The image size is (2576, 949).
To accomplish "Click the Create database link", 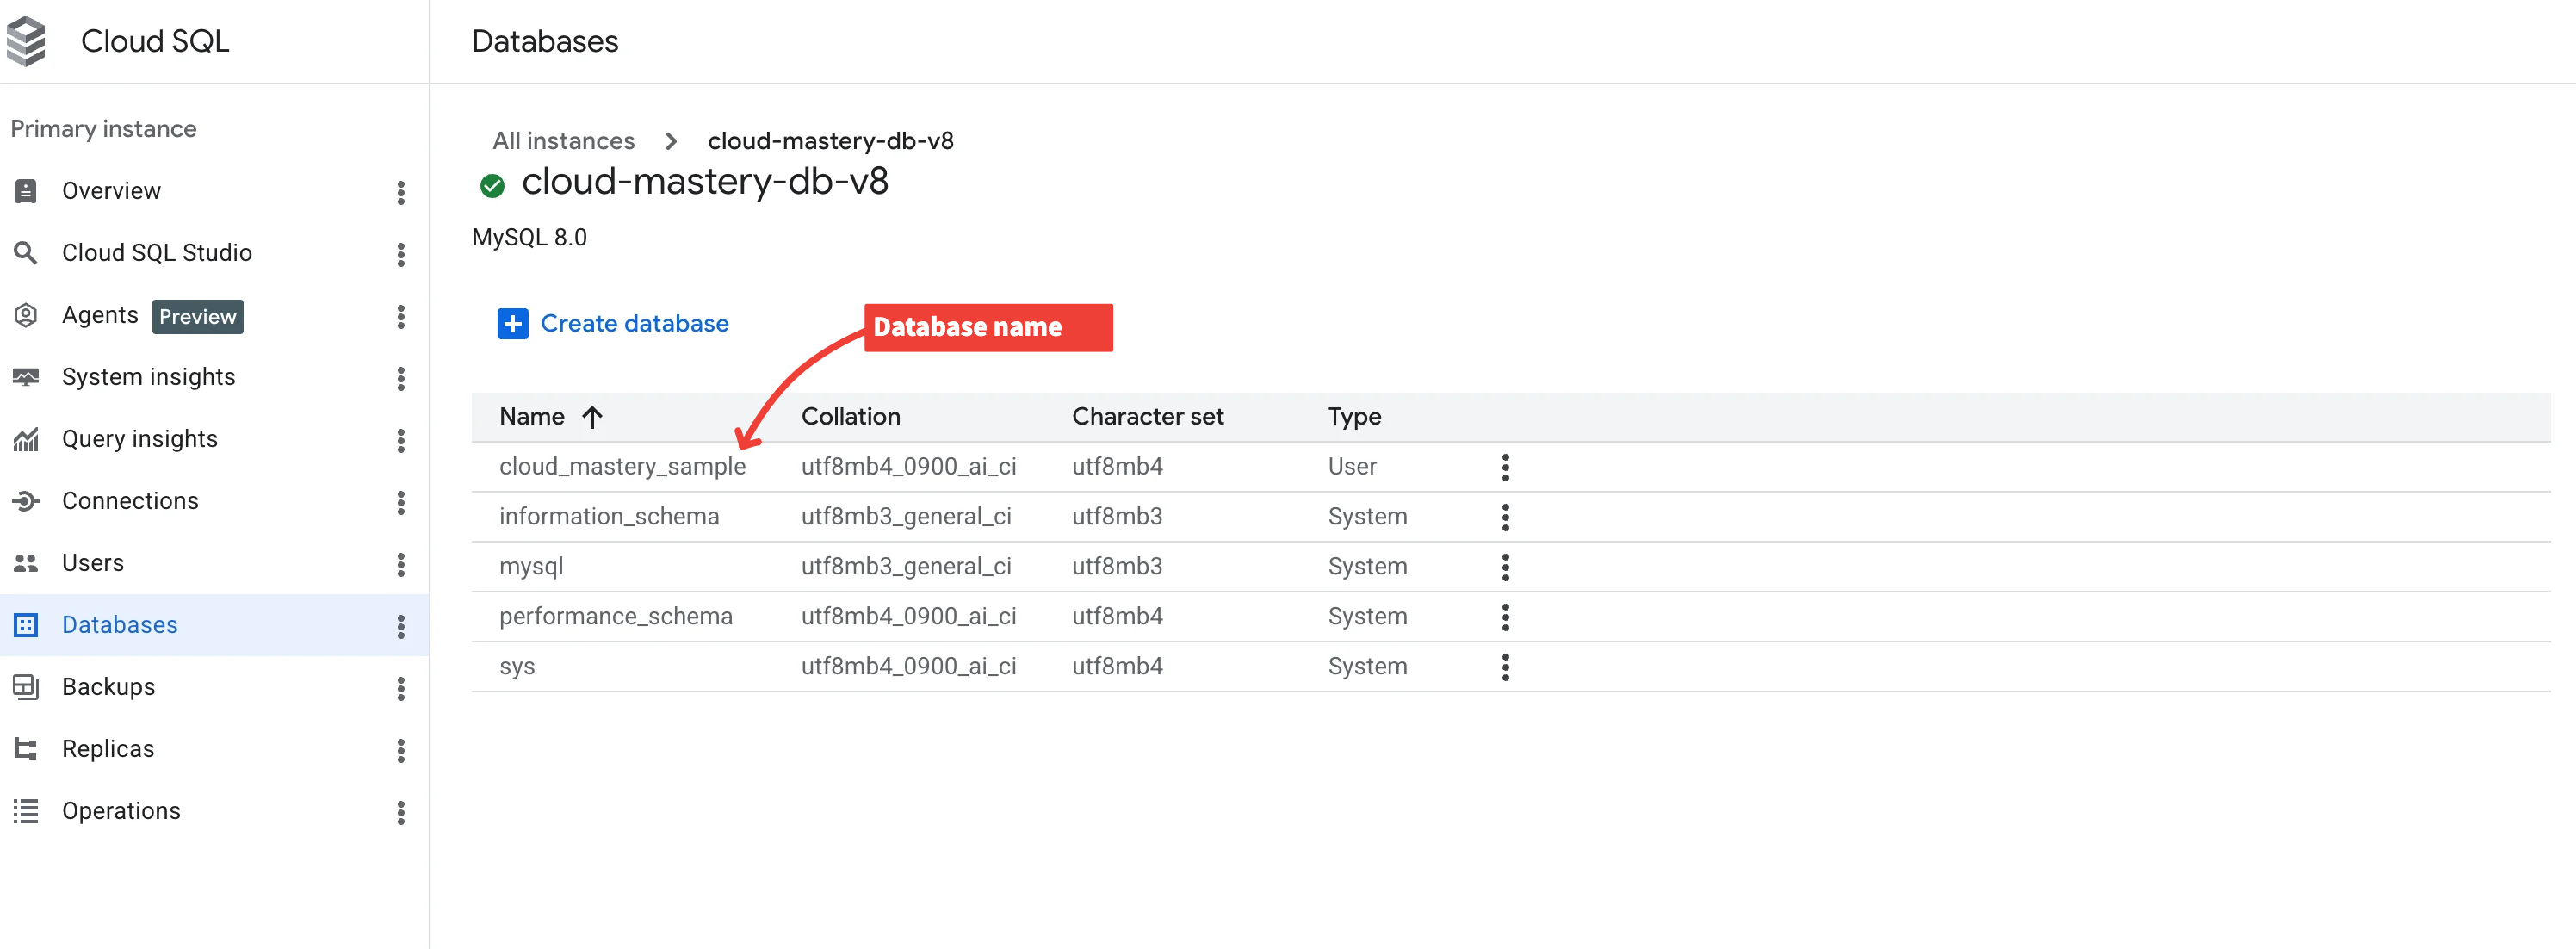I will (x=634, y=324).
